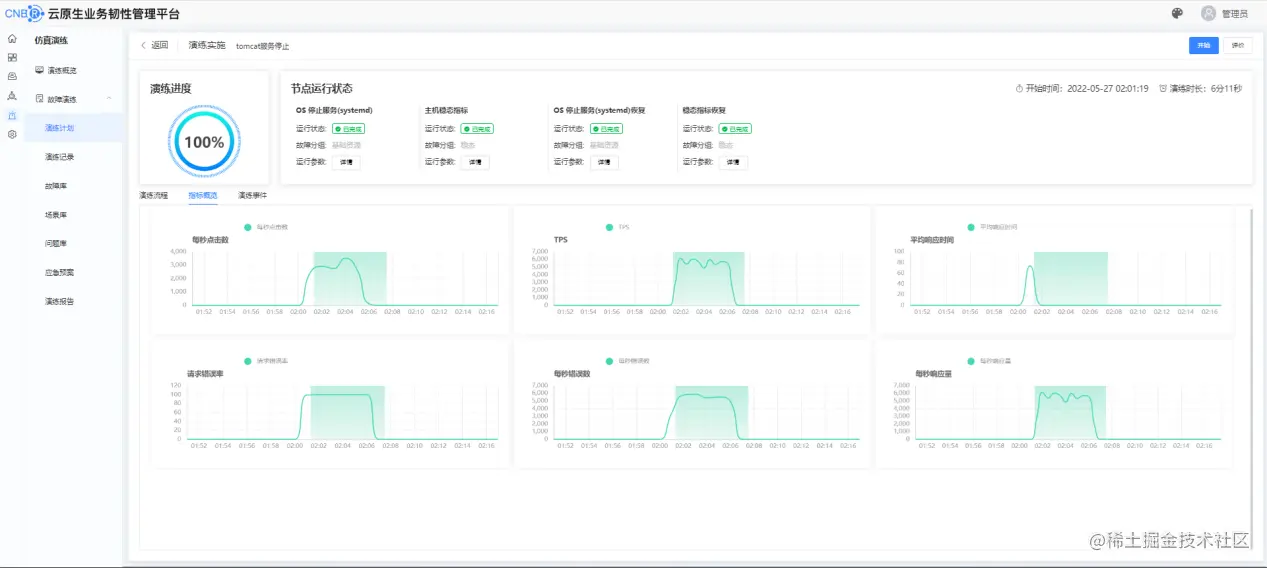Switch to the 演练流程 tab
The width and height of the screenshot is (1267, 568).
(154, 195)
